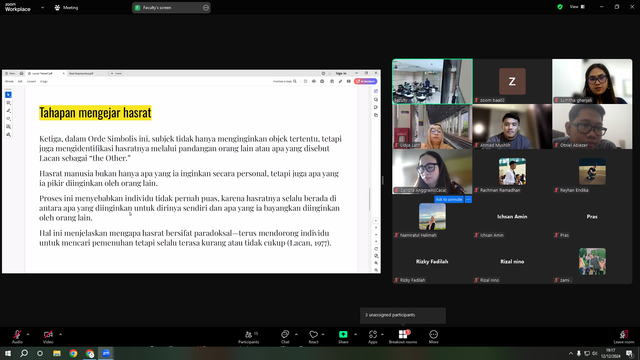Open File Explorer from the taskbar
Viewport: 640px width, 360px height.
(57, 353)
